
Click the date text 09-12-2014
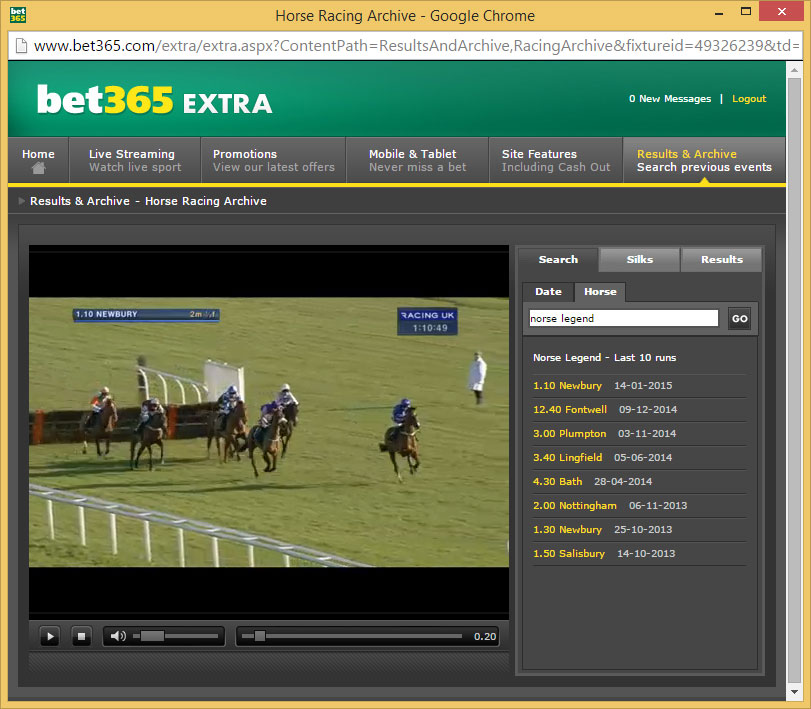click(648, 410)
